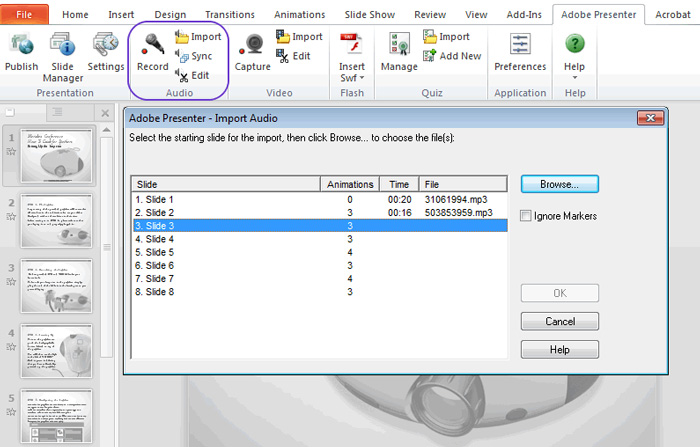Image resolution: width=700 pixels, height=447 pixels.
Task: Open the Home ribbon tab
Action: (x=75, y=14)
